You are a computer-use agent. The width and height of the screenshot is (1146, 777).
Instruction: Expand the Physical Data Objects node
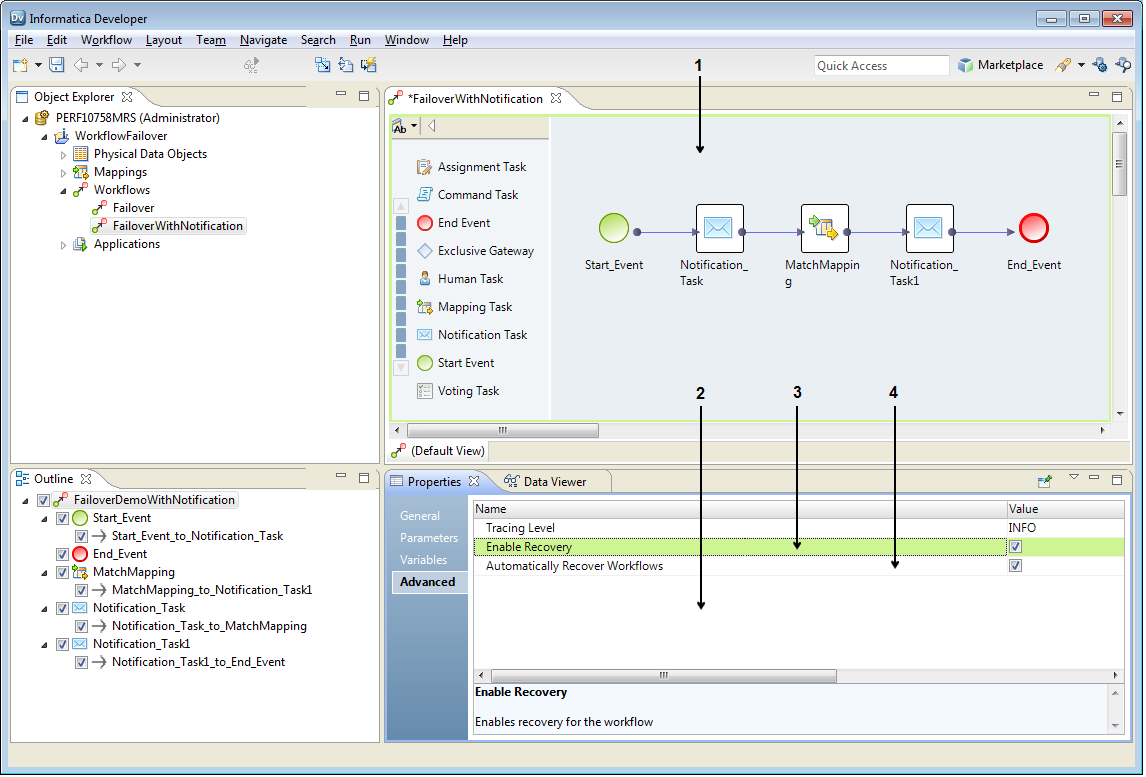tap(64, 155)
